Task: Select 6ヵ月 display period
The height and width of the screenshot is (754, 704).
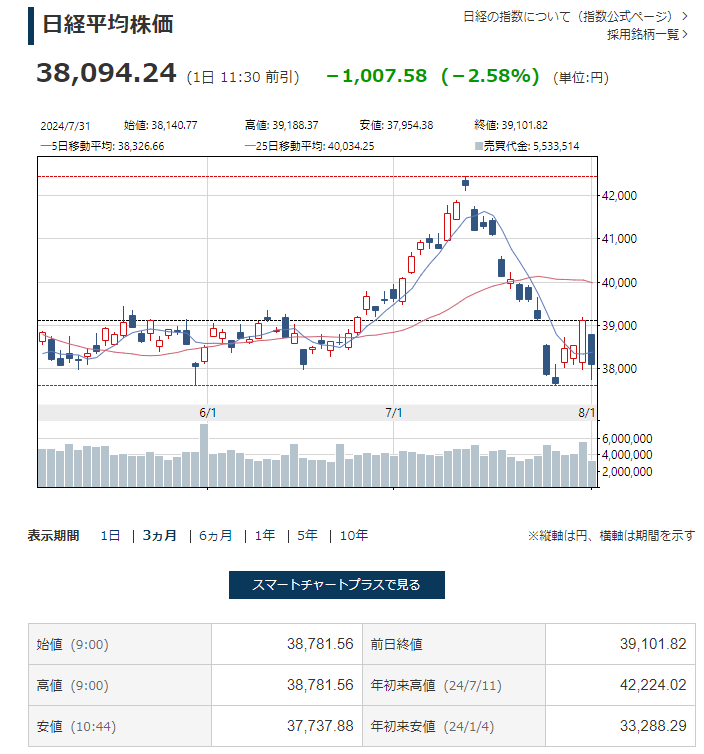Action: pyautogui.click(x=216, y=535)
